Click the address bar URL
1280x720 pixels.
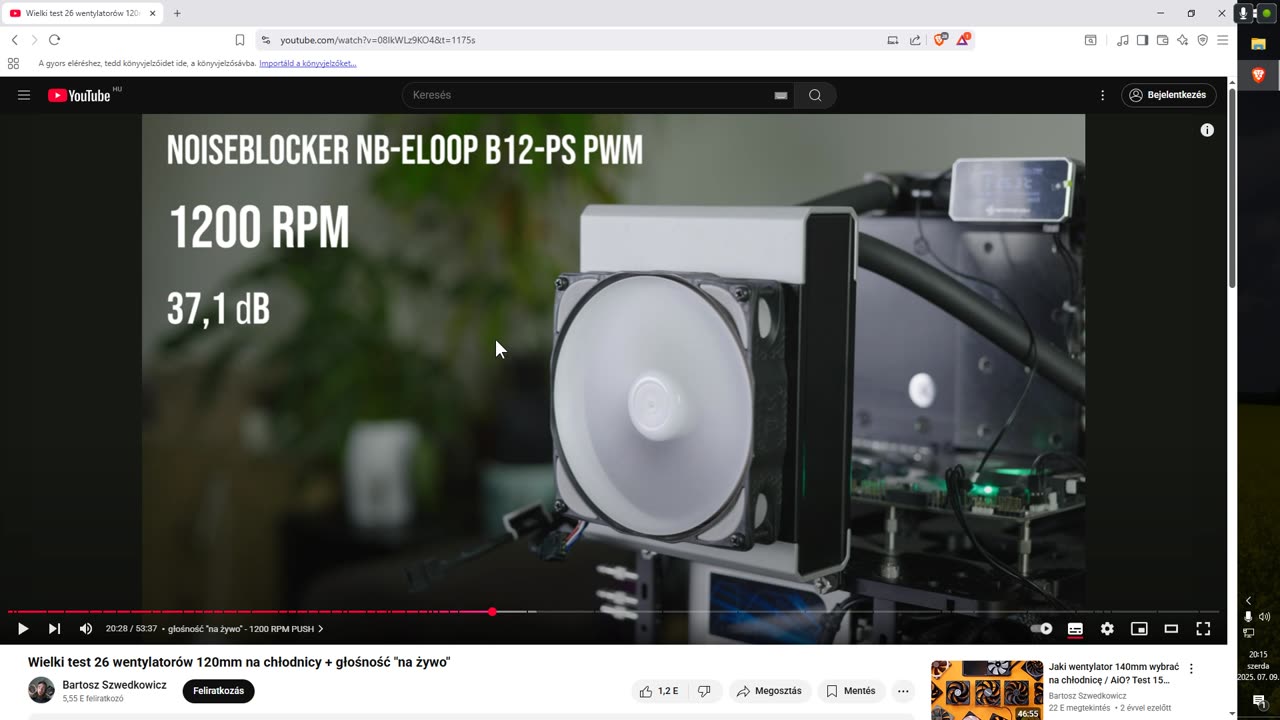pos(378,40)
